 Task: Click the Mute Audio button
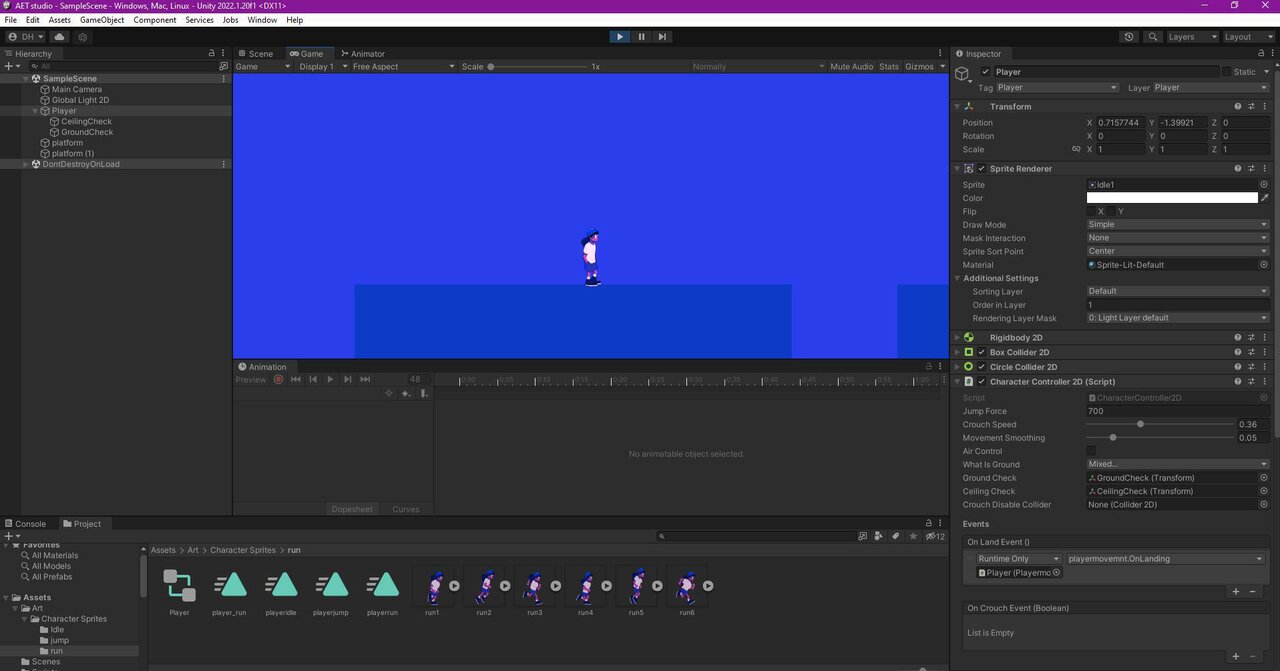coord(851,67)
